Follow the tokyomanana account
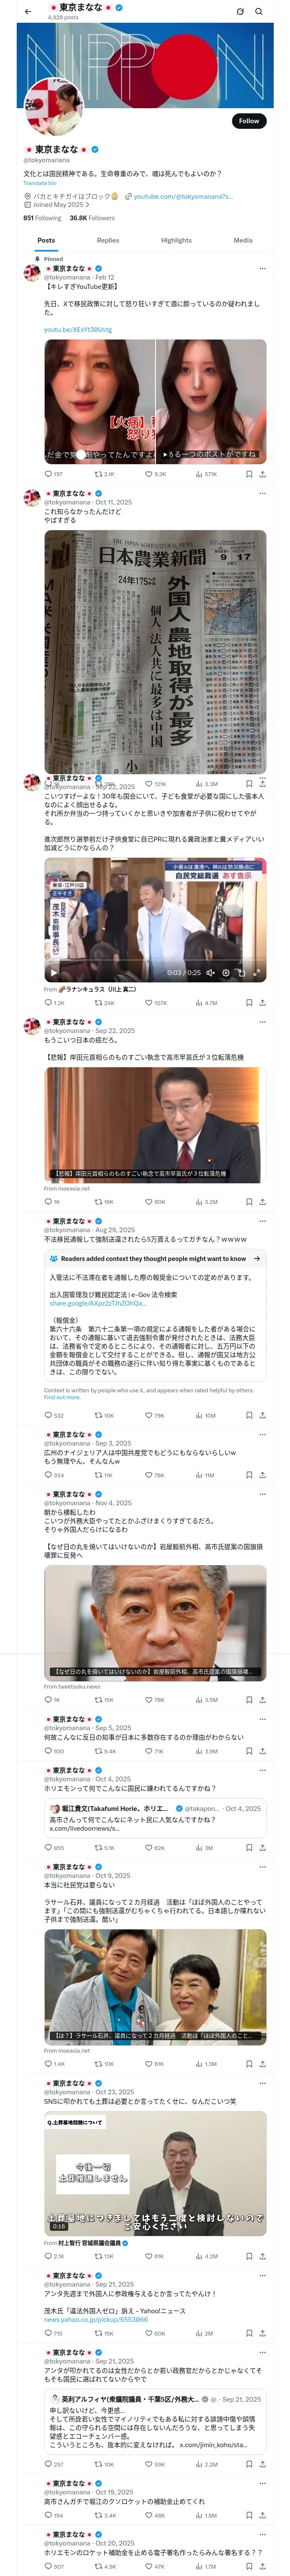This screenshot has height=2576, width=290. pos(249,121)
